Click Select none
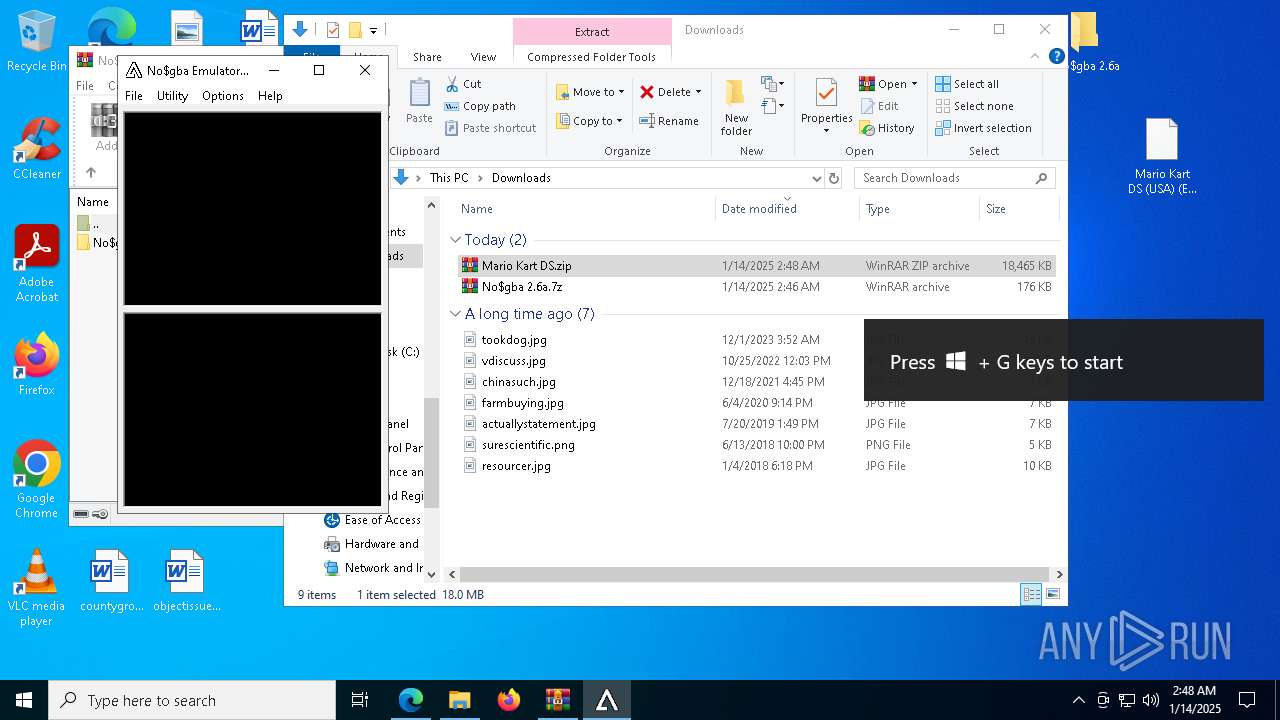This screenshot has height=720, width=1280. click(974, 106)
